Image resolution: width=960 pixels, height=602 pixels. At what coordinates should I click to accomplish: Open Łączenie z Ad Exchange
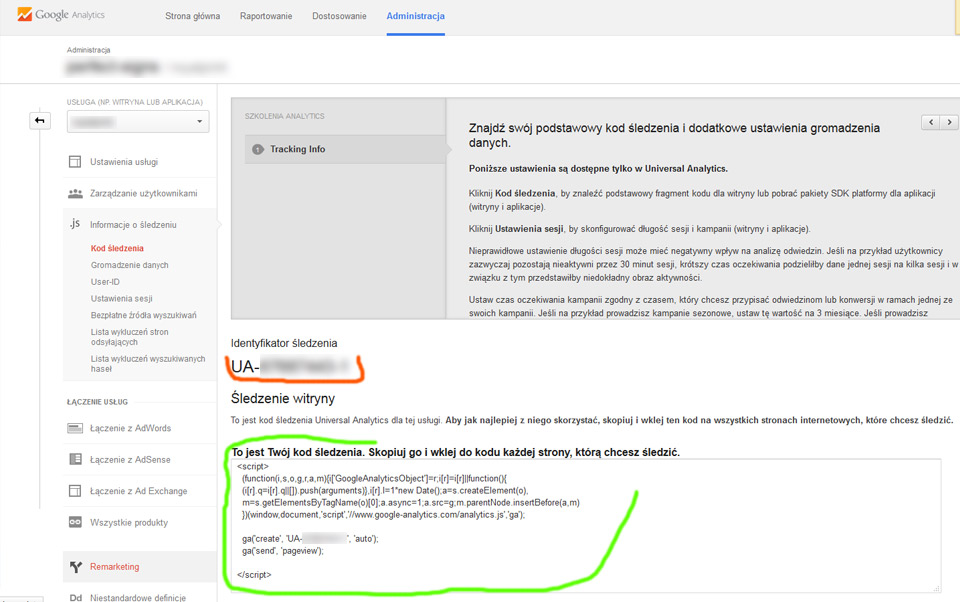[138, 491]
